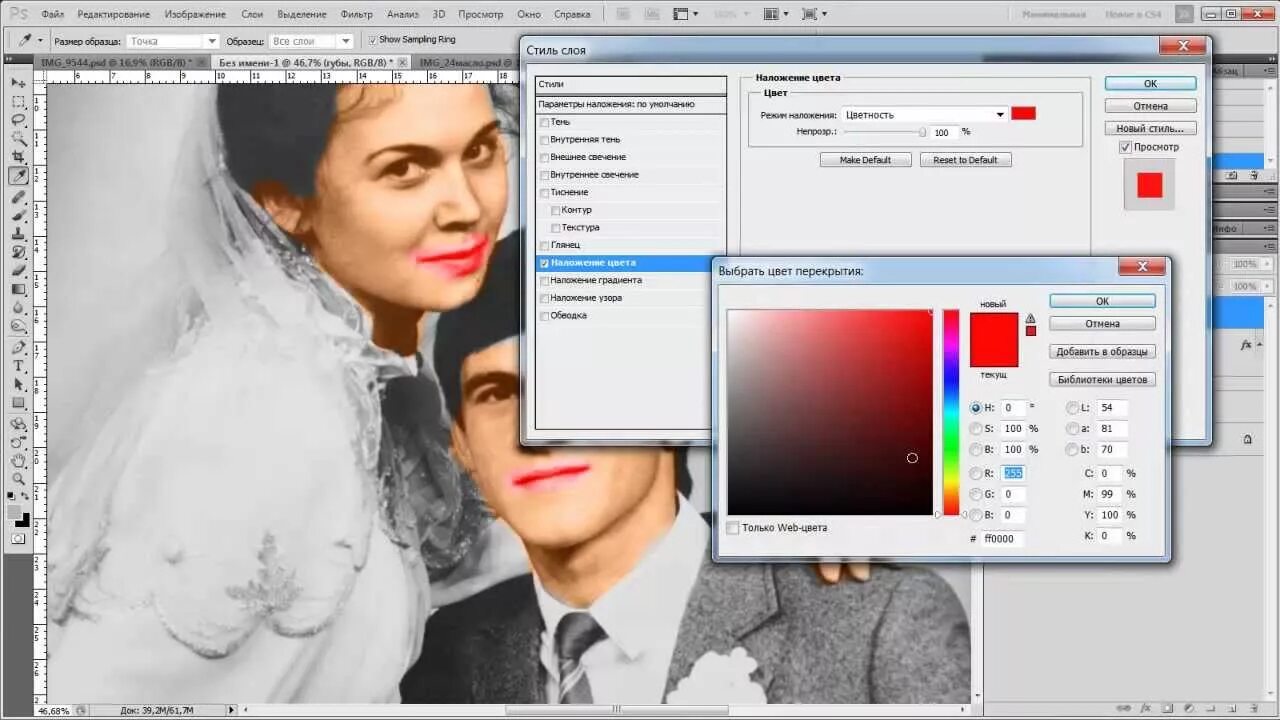Open the Редактирование menu
Screen dimensions: 1280x720
coord(113,14)
